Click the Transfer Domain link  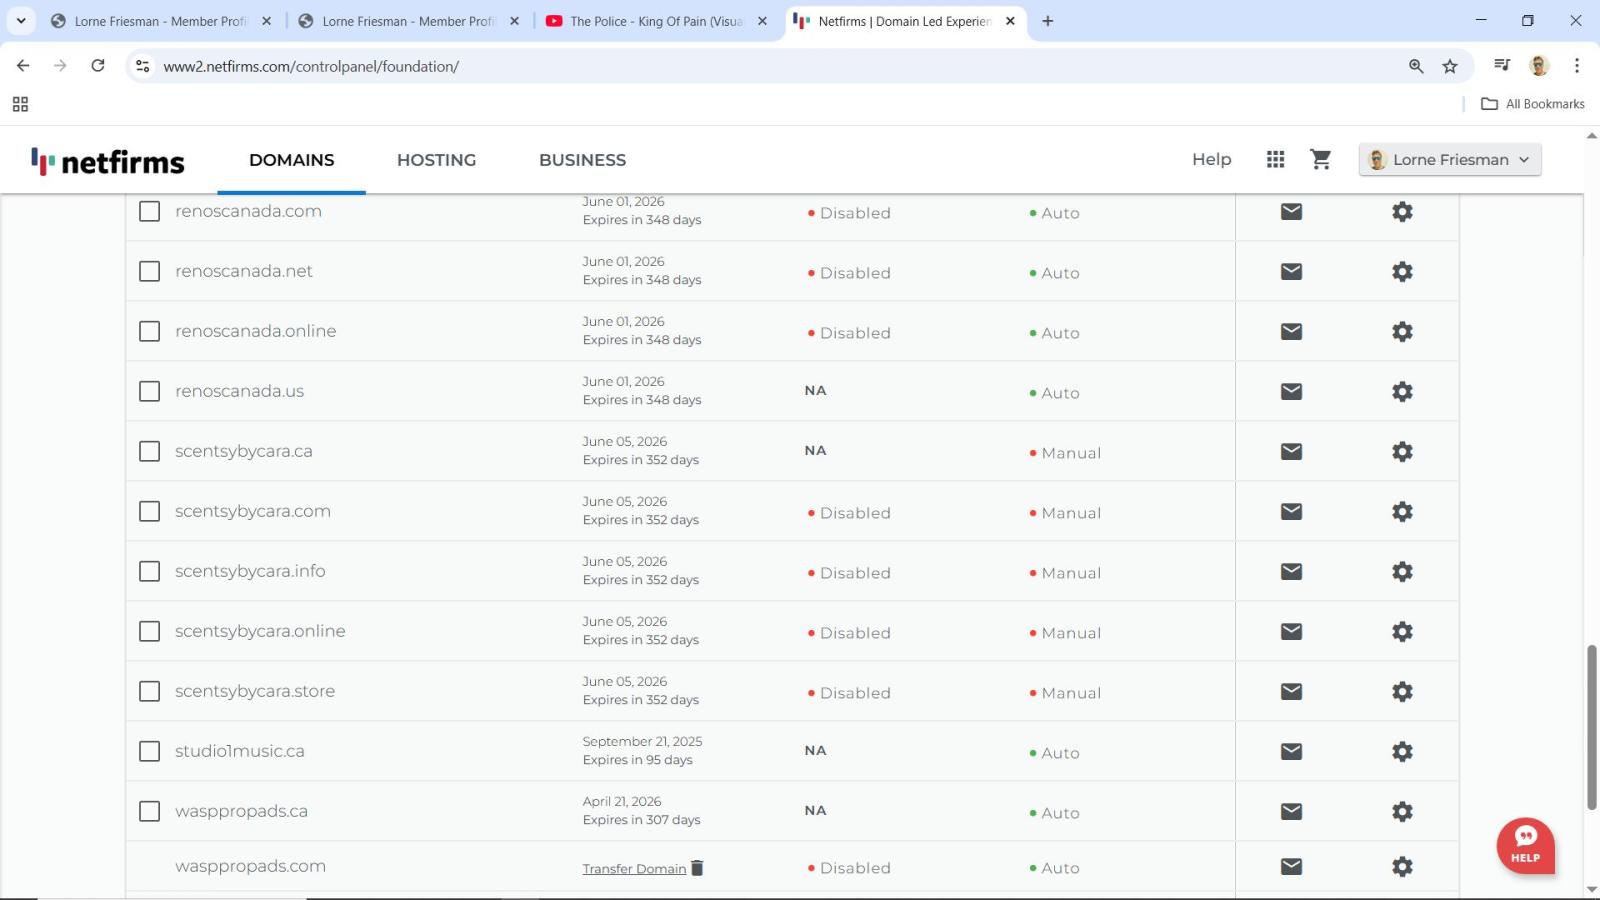click(x=634, y=869)
